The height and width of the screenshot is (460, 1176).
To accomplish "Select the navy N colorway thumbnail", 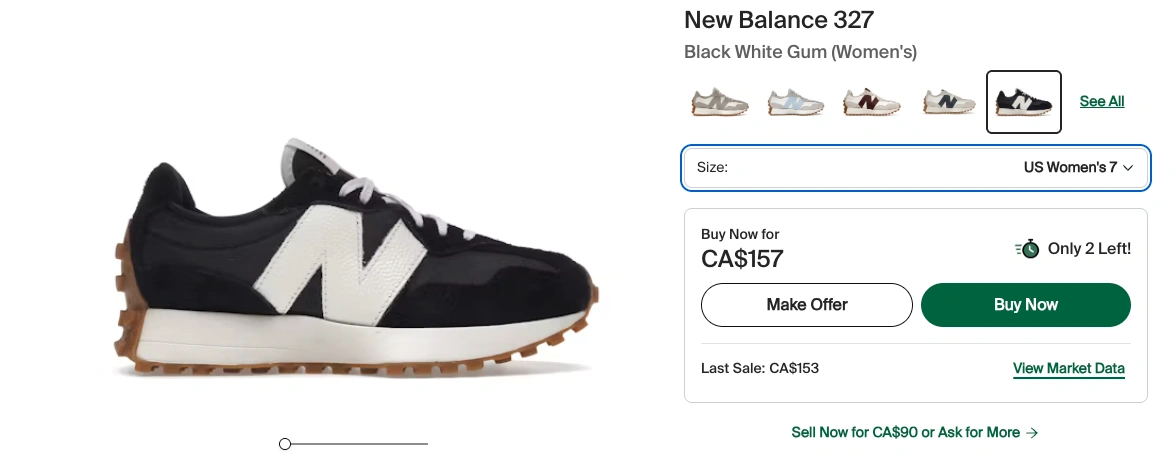I will coord(946,102).
